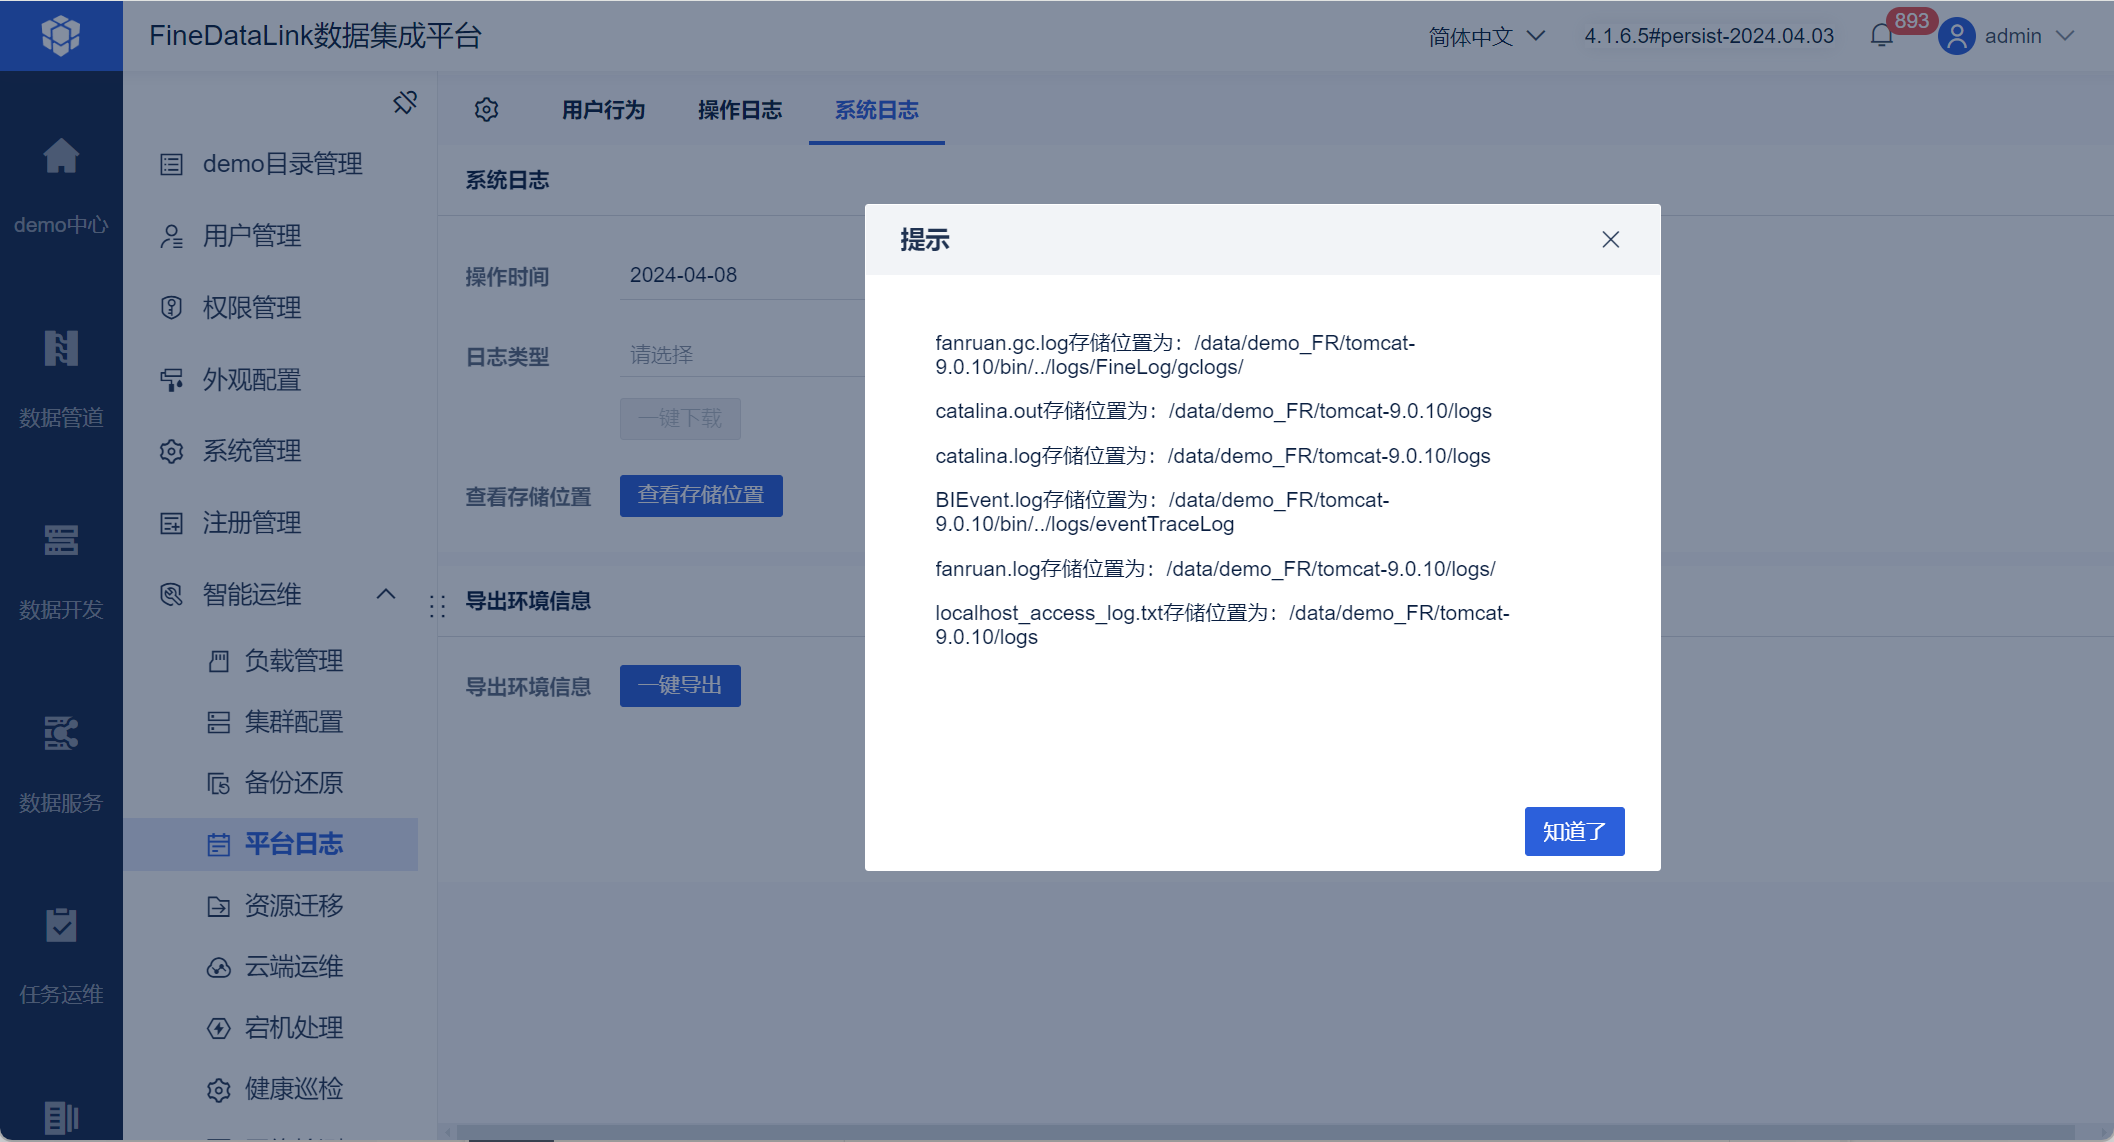Open the 数据服务 sidebar icon
This screenshot has height=1142, width=2114.
point(61,734)
